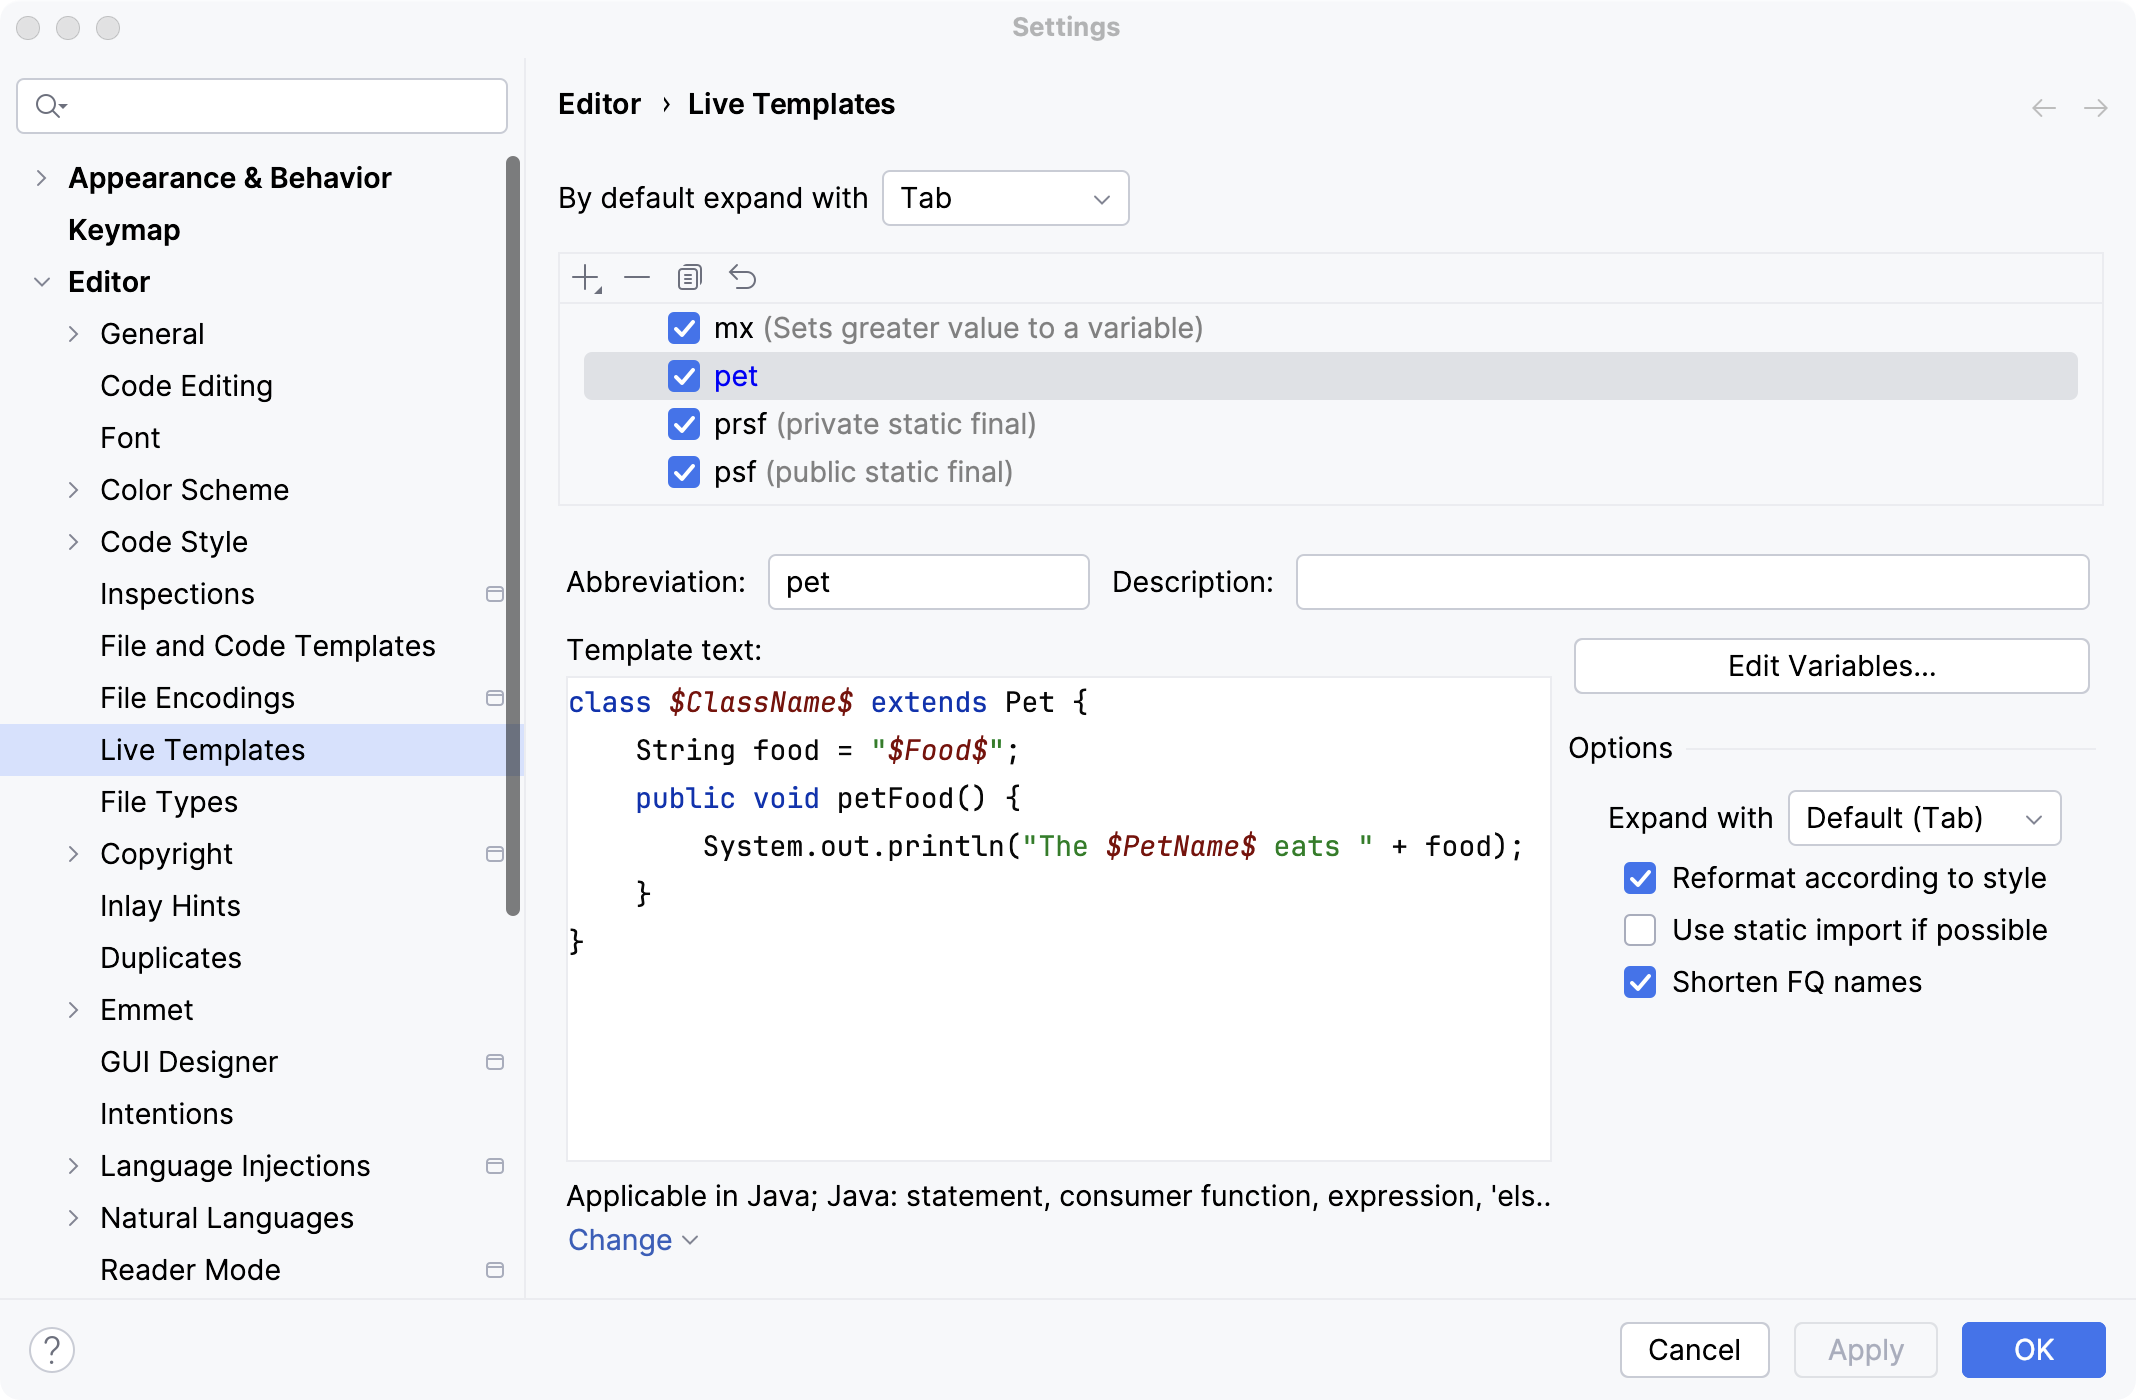Image resolution: width=2136 pixels, height=1400 pixels.
Task: Uncheck the prsf template
Action: tap(684, 424)
